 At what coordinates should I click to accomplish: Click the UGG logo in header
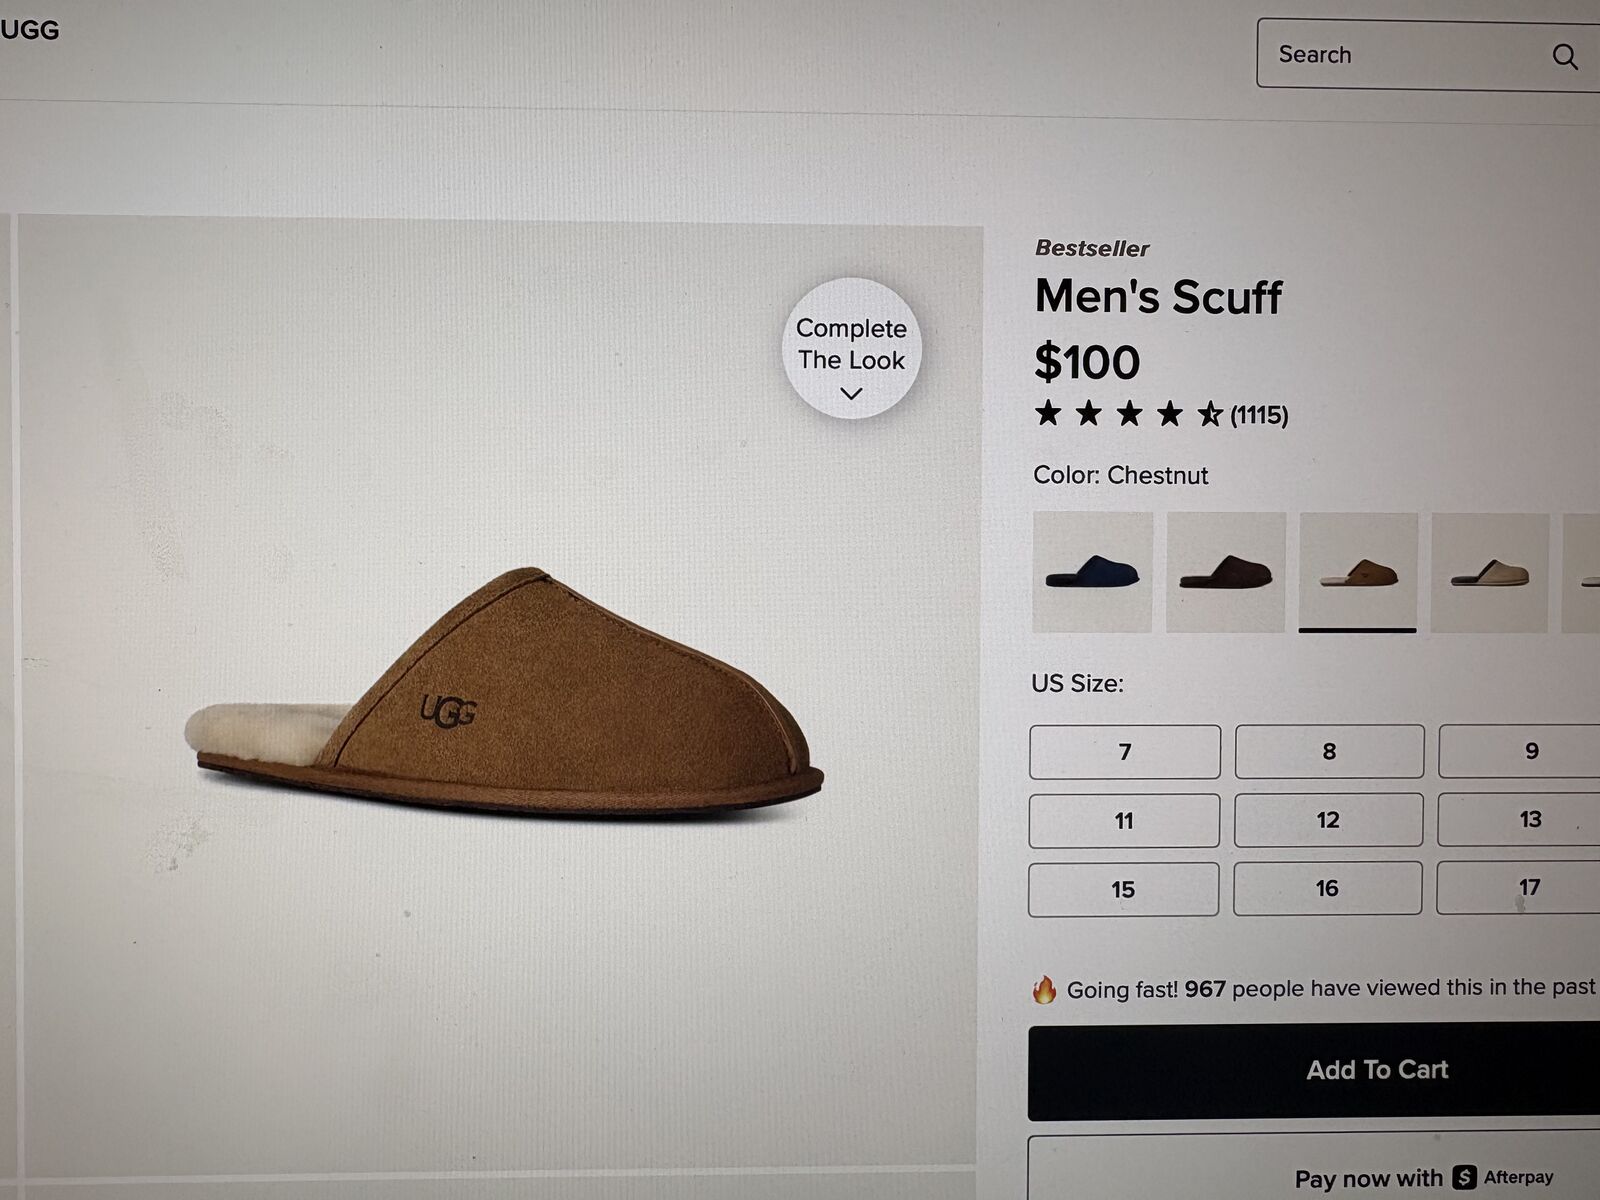click(30, 30)
